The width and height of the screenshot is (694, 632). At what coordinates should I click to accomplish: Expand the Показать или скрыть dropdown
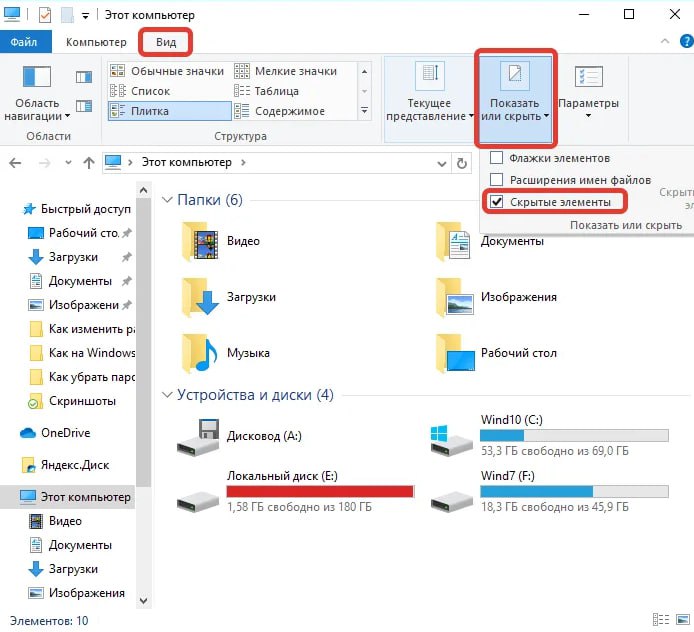pyautogui.click(x=515, y=97)
